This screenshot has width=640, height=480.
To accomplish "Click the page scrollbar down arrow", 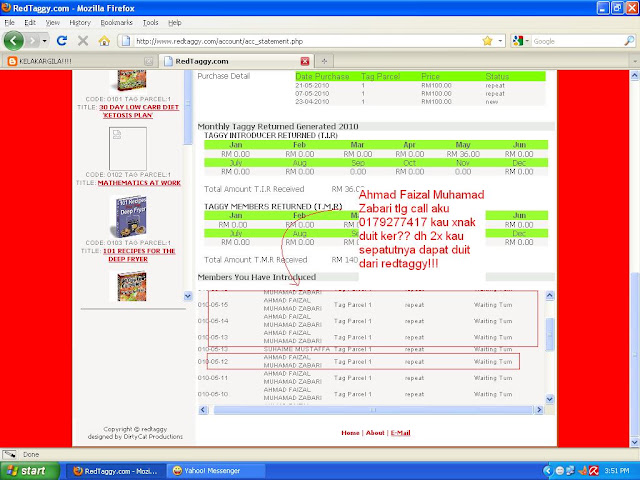I will [634, 442].
